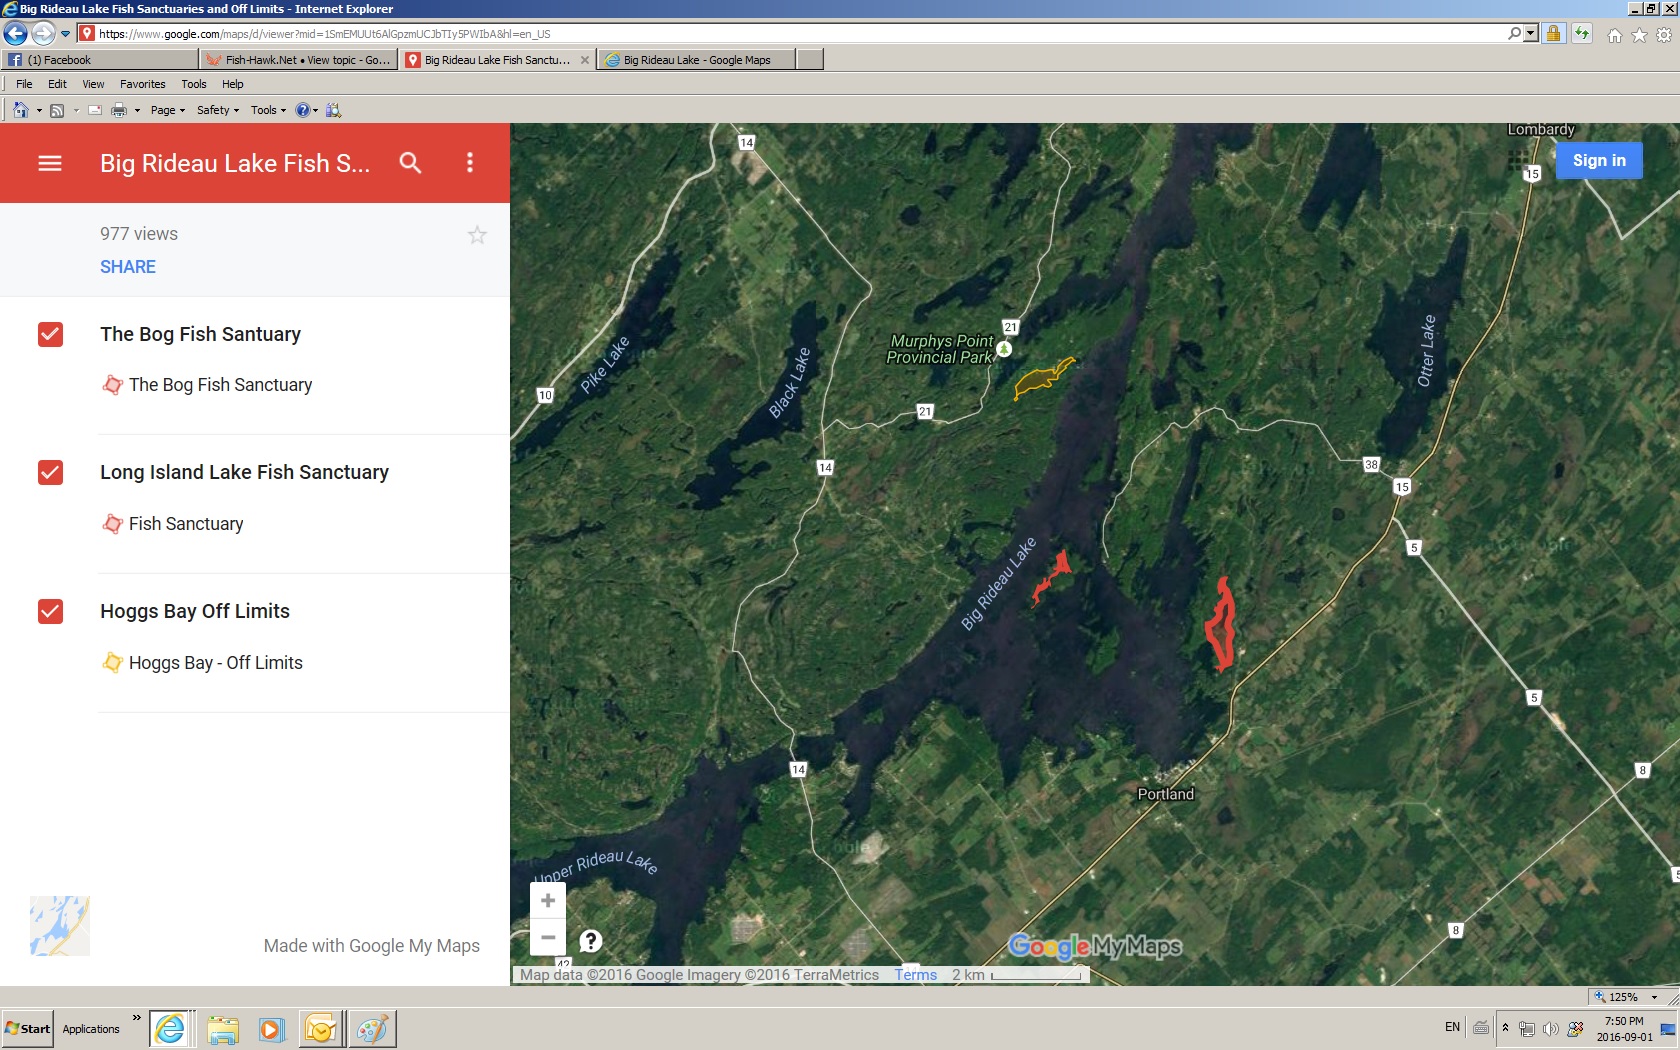Open the hamburger menu in My Maps
1680x1050 pixels.
coord(50,163)
